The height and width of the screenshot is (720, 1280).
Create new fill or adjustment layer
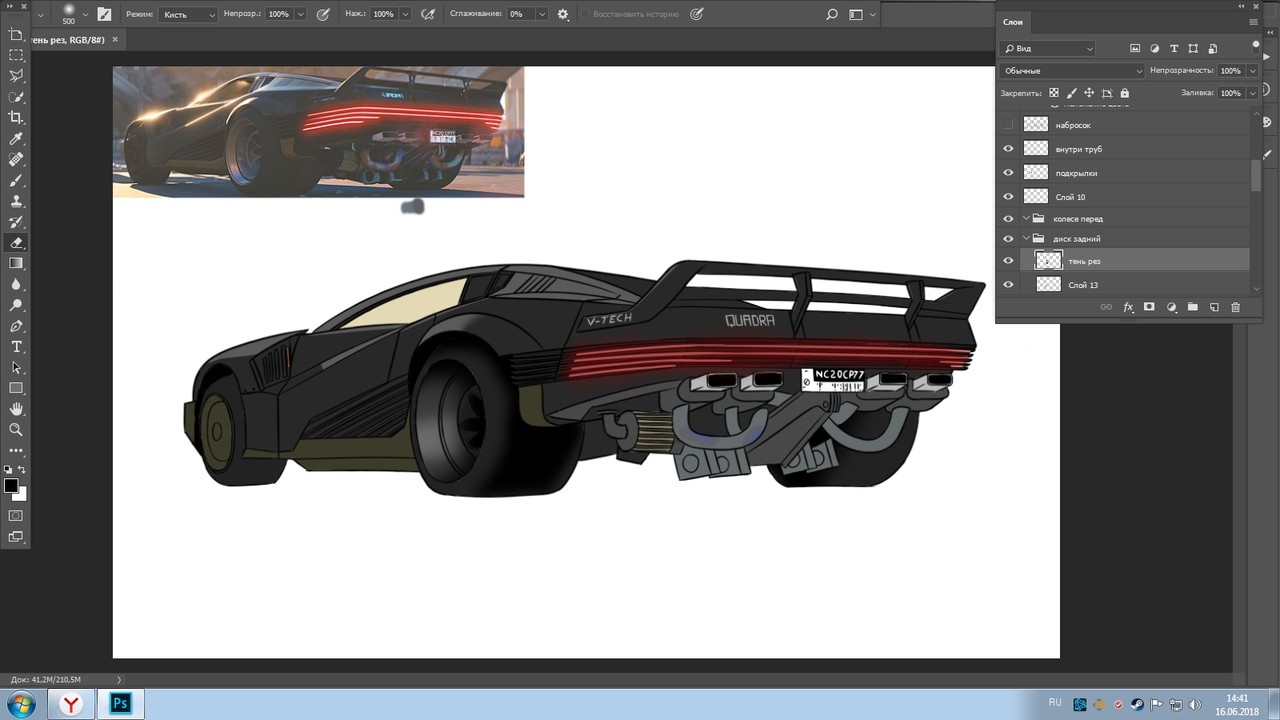(x=1171, y=307)
